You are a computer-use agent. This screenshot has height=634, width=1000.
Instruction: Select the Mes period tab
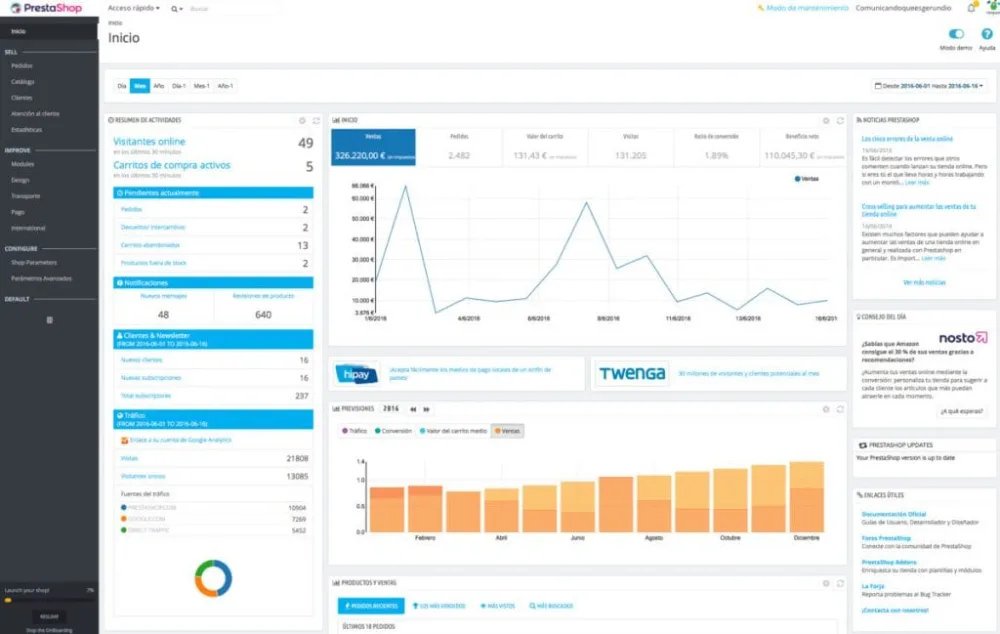(x=140, y=85)
